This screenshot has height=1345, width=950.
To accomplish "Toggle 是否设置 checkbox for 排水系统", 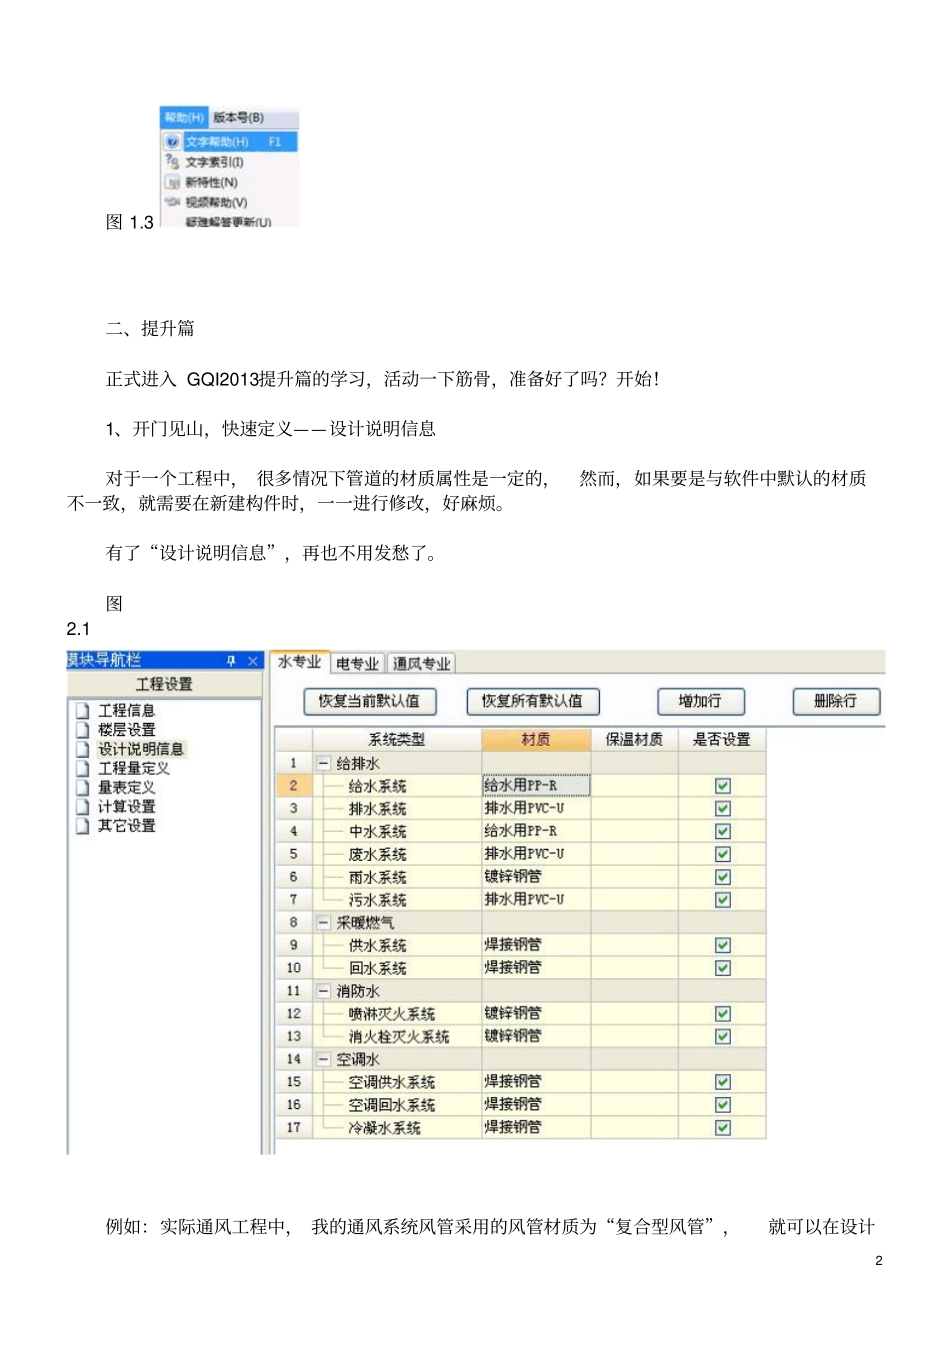I will [723, 808].
